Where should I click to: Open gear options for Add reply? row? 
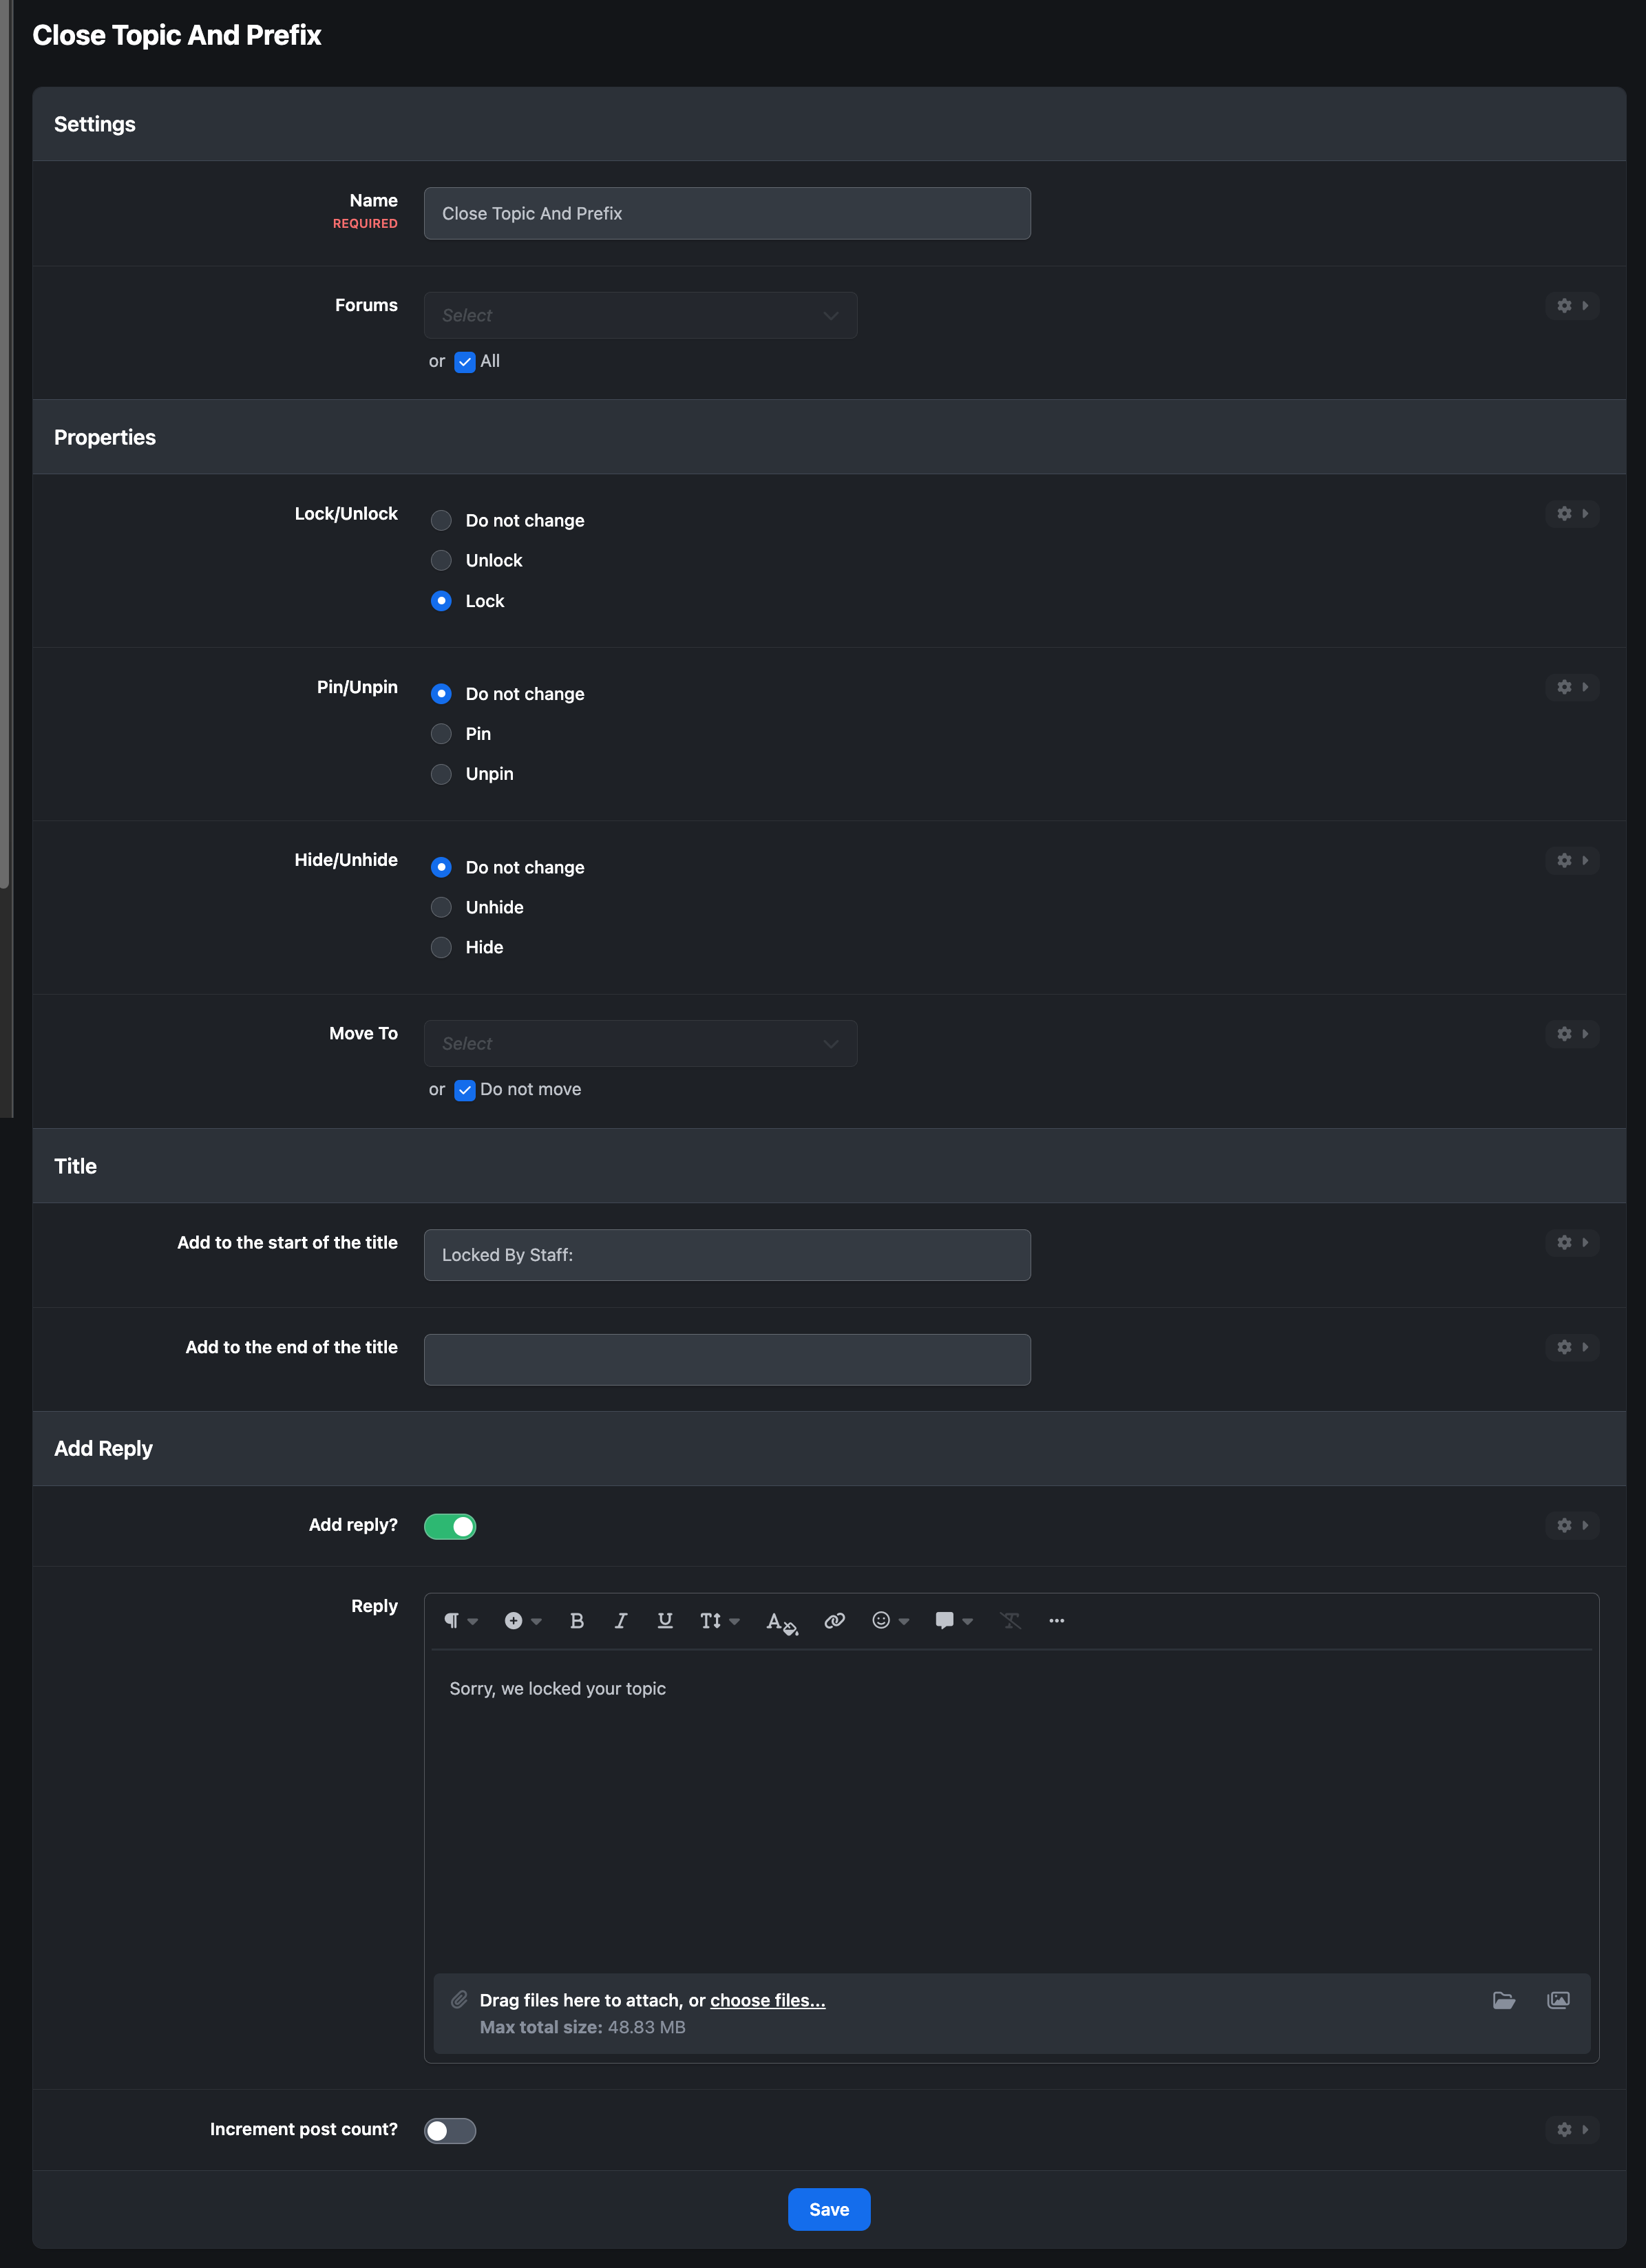coord(1572,1526)
